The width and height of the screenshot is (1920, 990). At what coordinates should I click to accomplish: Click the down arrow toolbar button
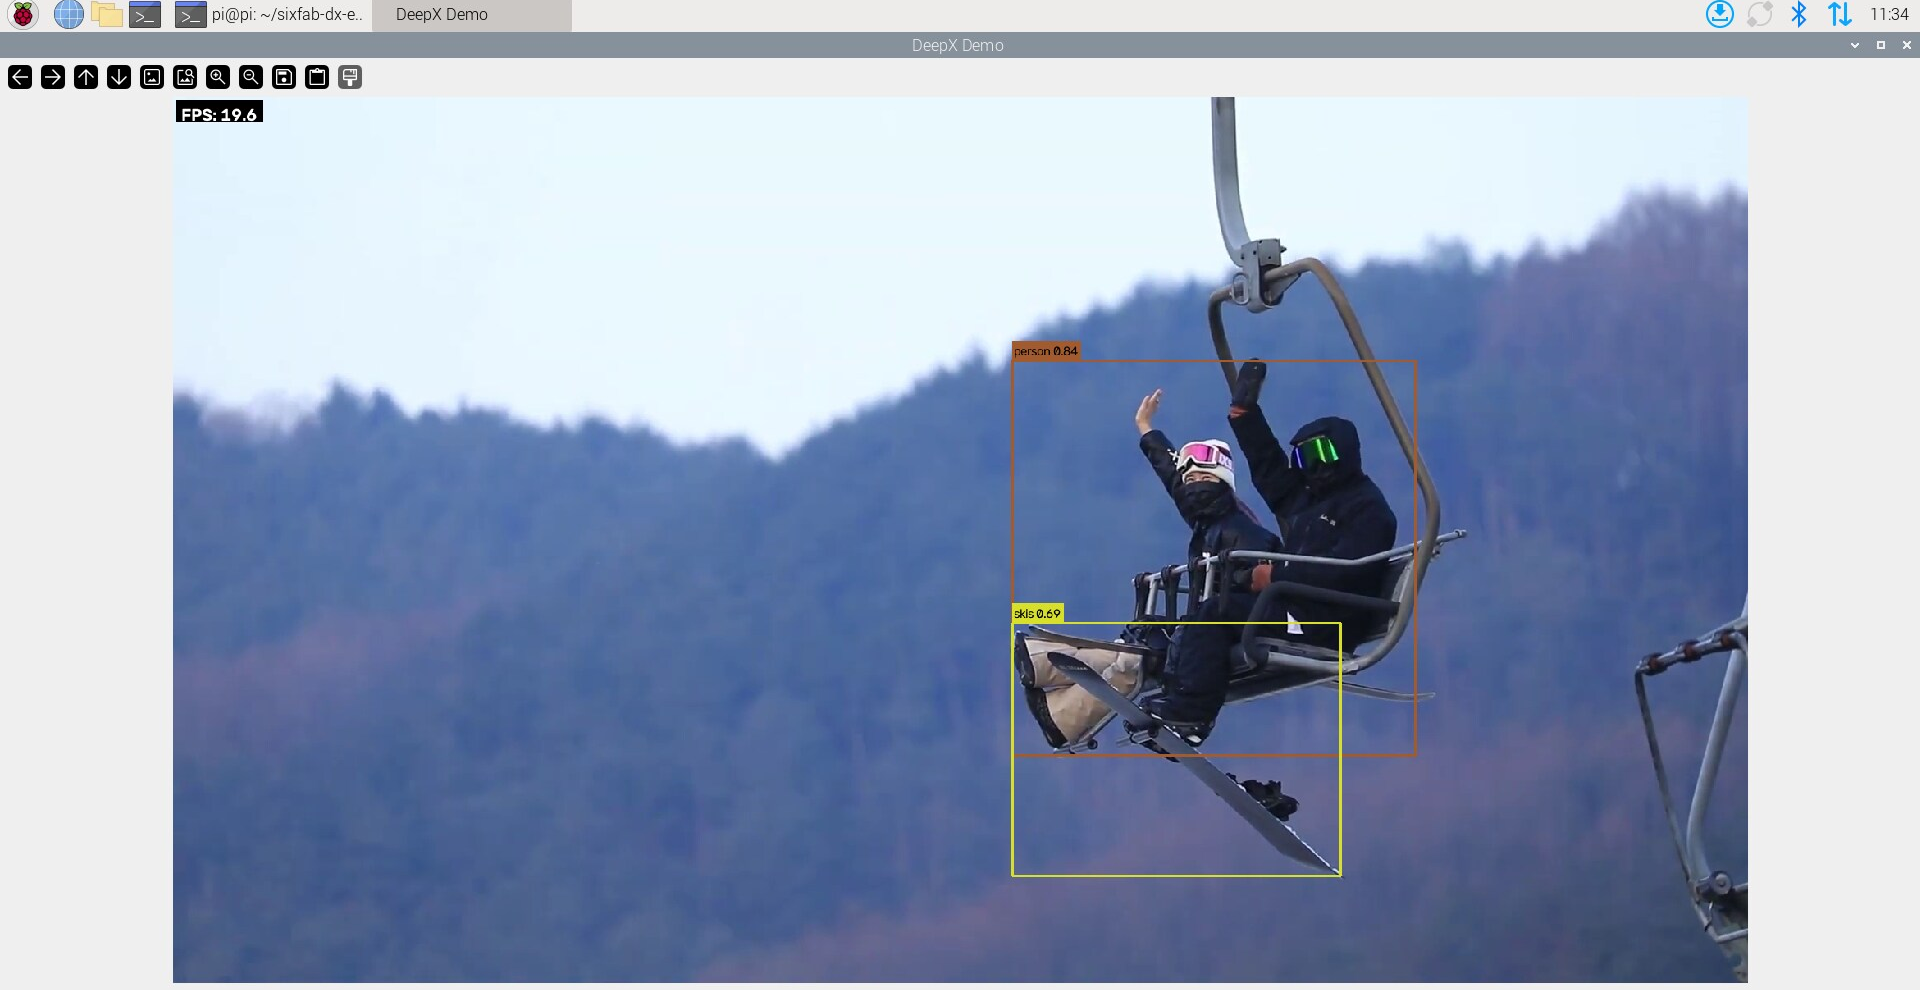point(119,77)
